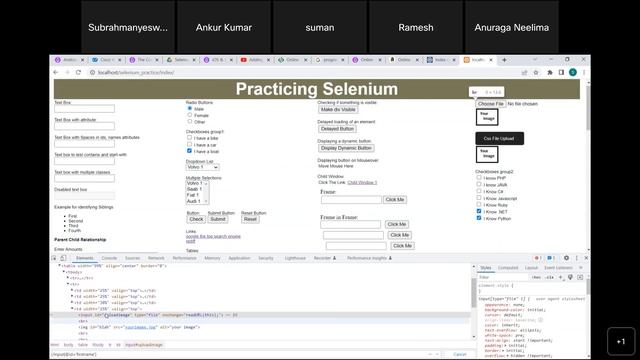640x360 pixels.
Task: Expand the border property in Styles
Action: click(x=502, y=351)
